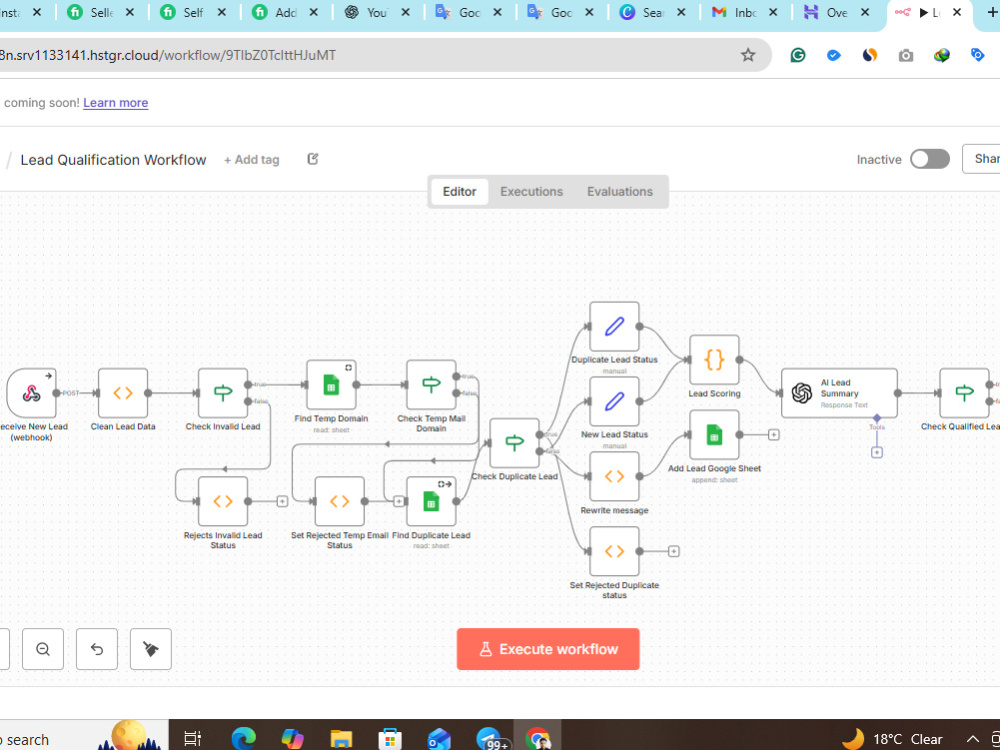The width and height of the screenshot is (1000, 750).
Task: Close the Add browser tab
Action: point(313,12)
